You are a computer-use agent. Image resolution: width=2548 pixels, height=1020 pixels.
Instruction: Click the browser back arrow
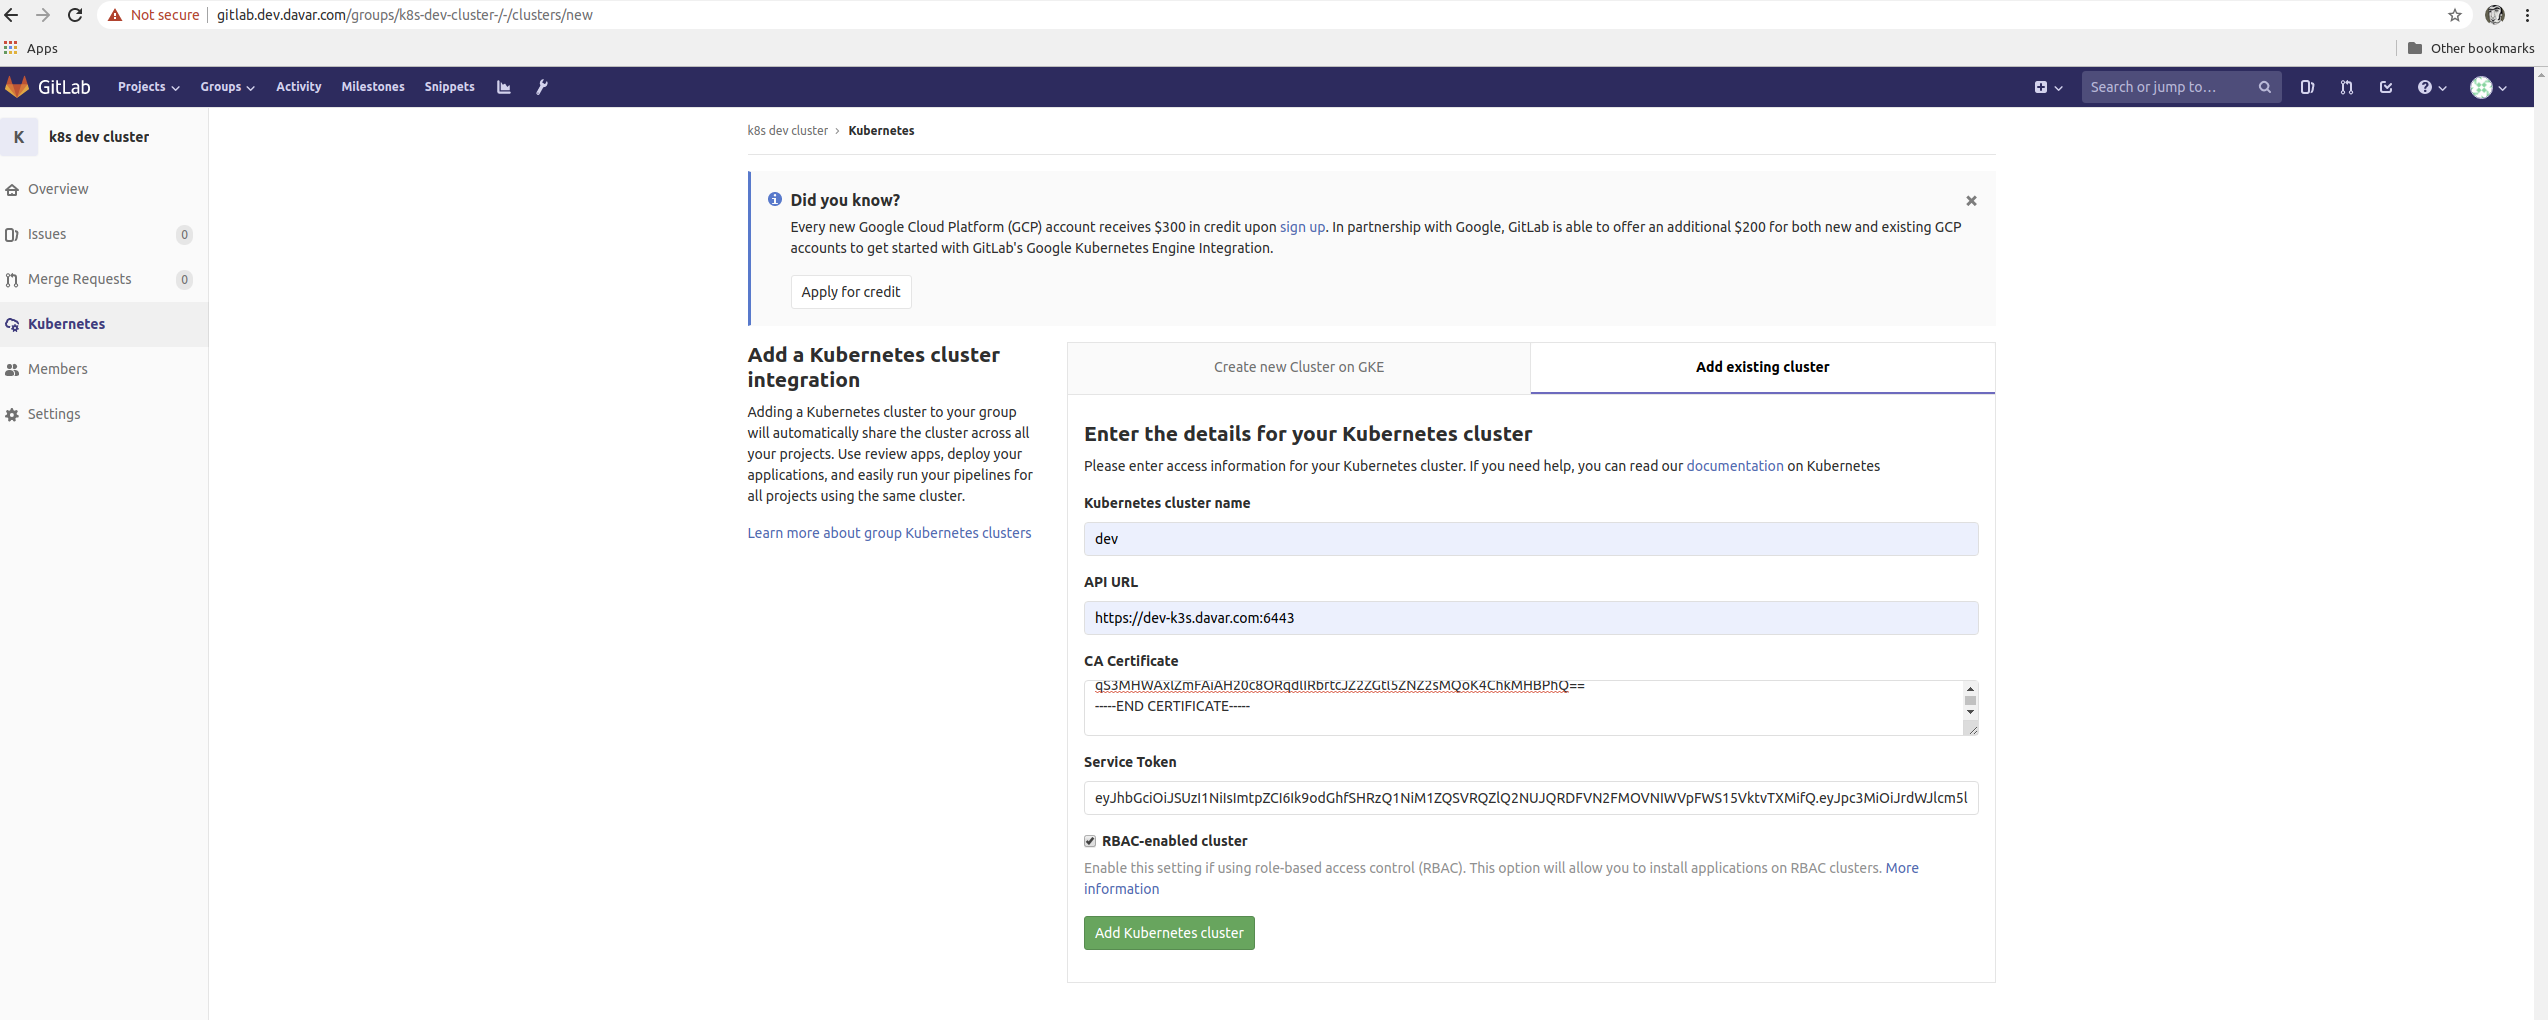coord(12,15)
